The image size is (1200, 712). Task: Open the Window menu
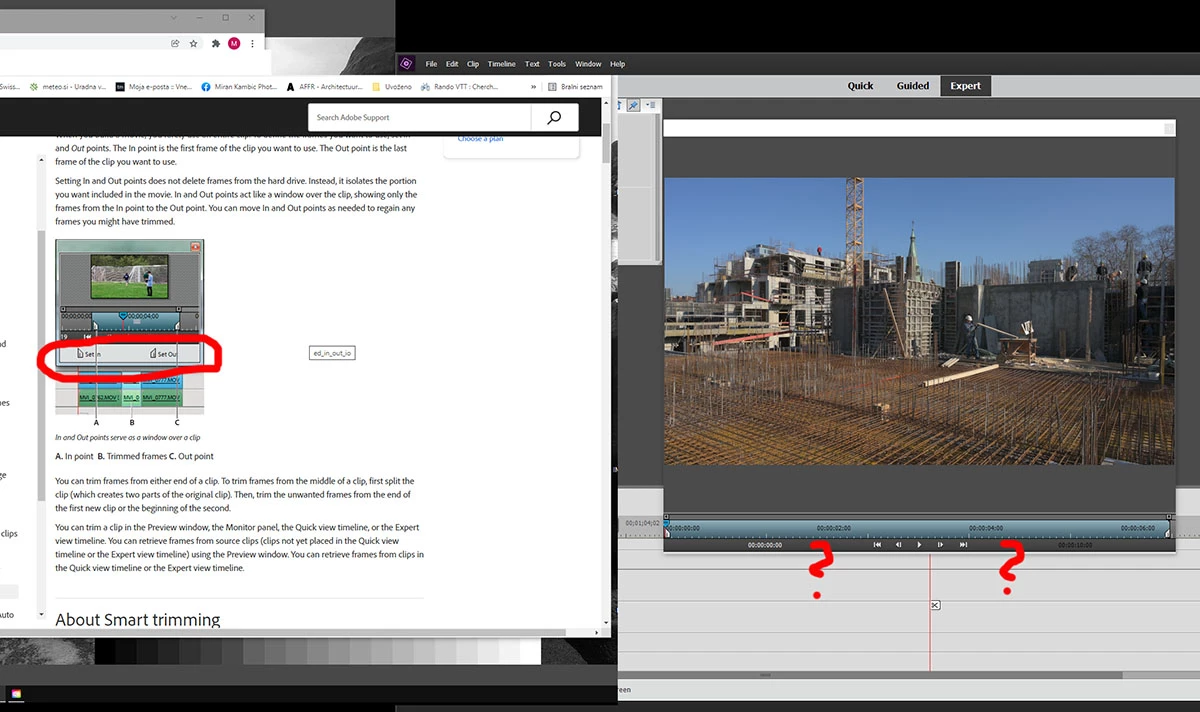(588, 64)
